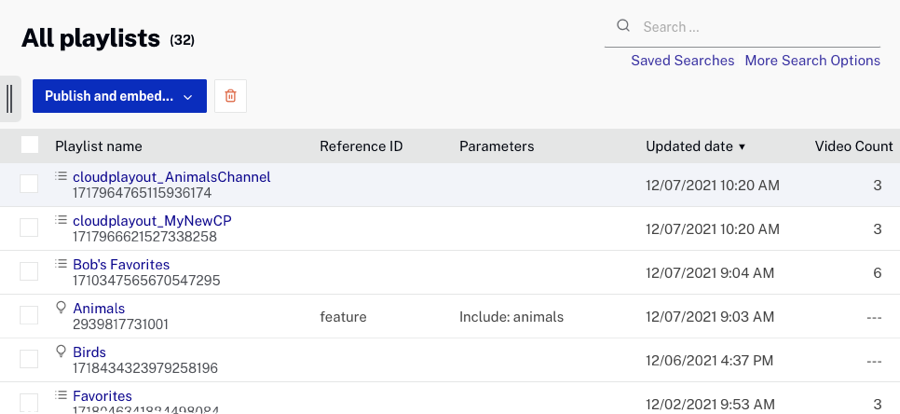Screen dimensions: 900x414
Task: Select the cloudplayout_AnimalsChannel row checkbox
Action: pyautogui.click(x=29, y=184)
